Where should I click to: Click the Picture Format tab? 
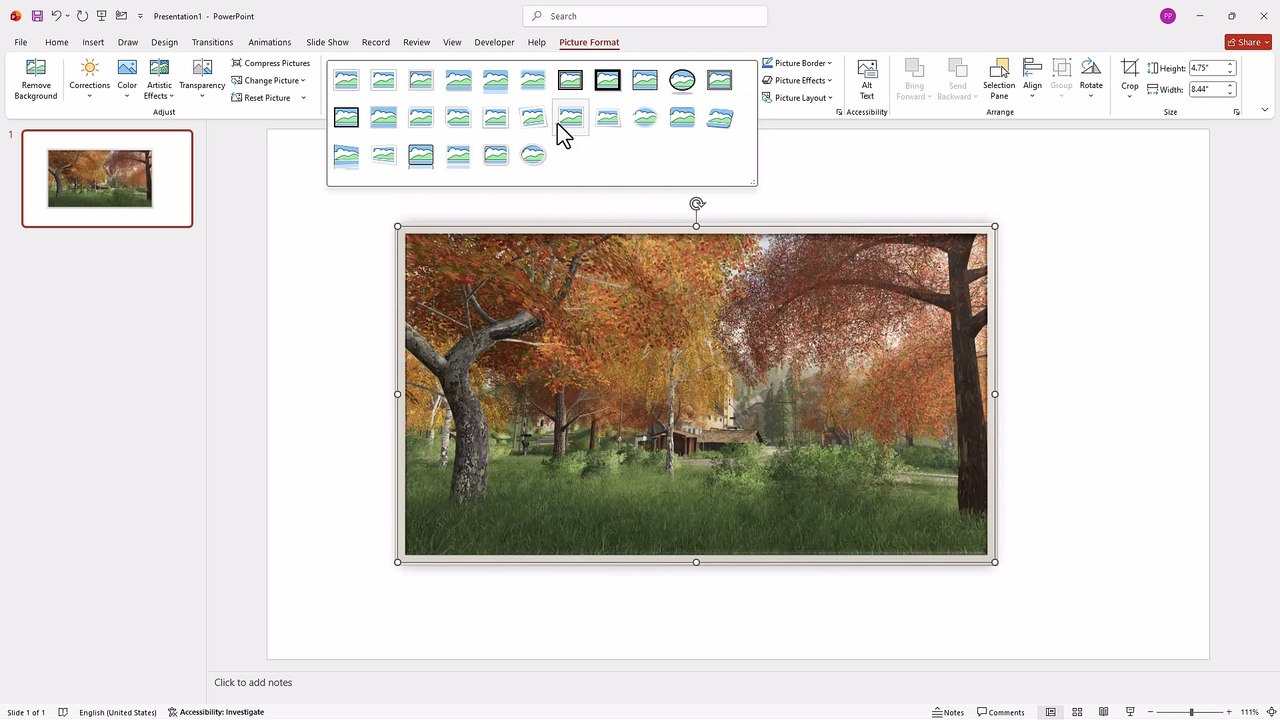(589, 42)
